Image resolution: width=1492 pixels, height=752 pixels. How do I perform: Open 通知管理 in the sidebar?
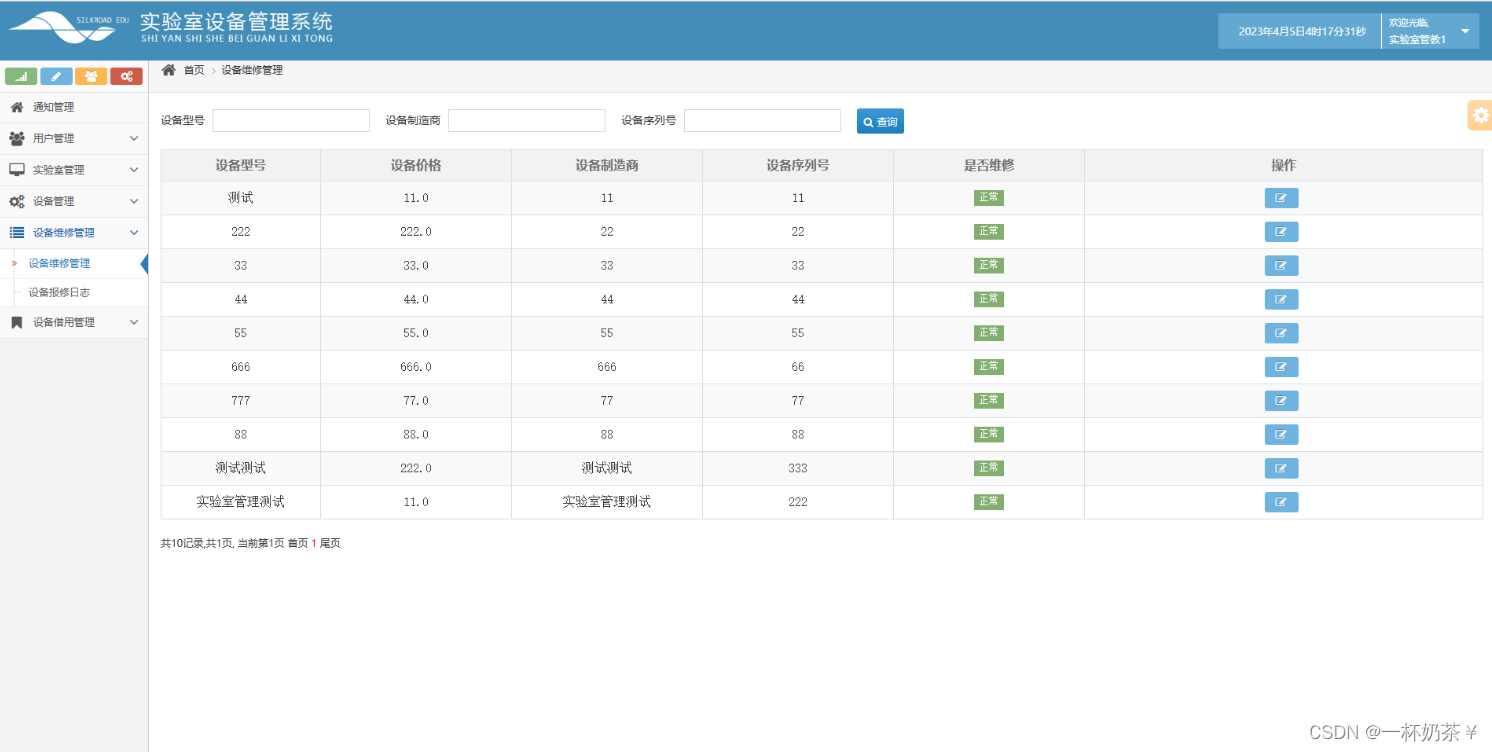coord(74,107)
